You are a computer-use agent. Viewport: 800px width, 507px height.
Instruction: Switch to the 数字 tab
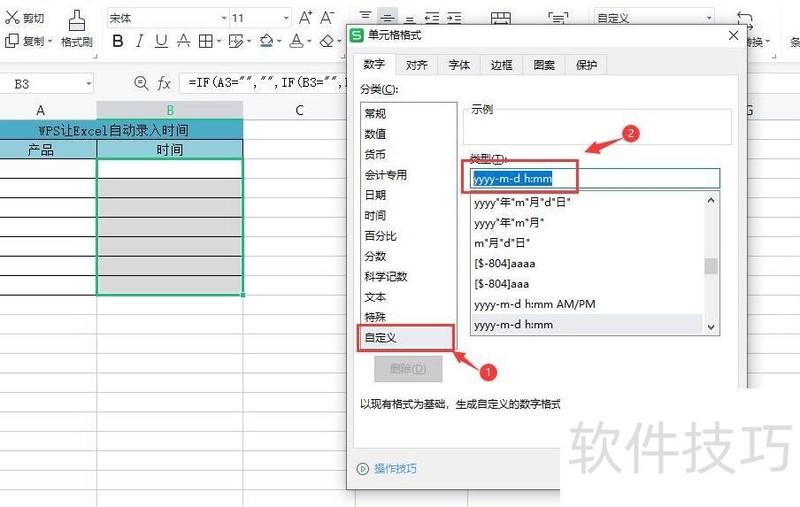tap(374, 64)
